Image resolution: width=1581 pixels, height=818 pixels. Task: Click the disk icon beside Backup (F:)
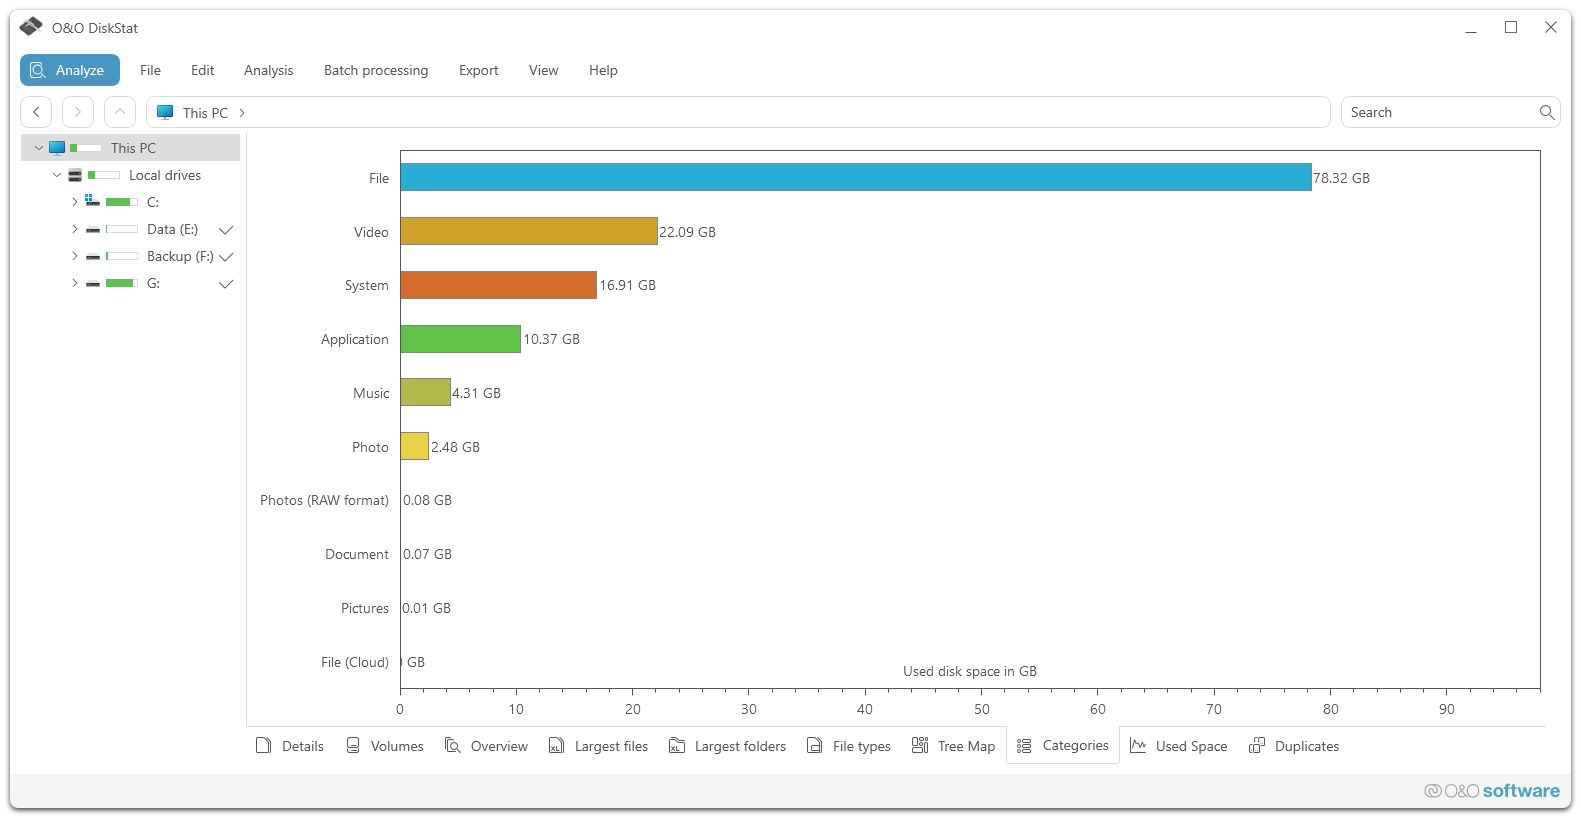click(x=93, y=257)
